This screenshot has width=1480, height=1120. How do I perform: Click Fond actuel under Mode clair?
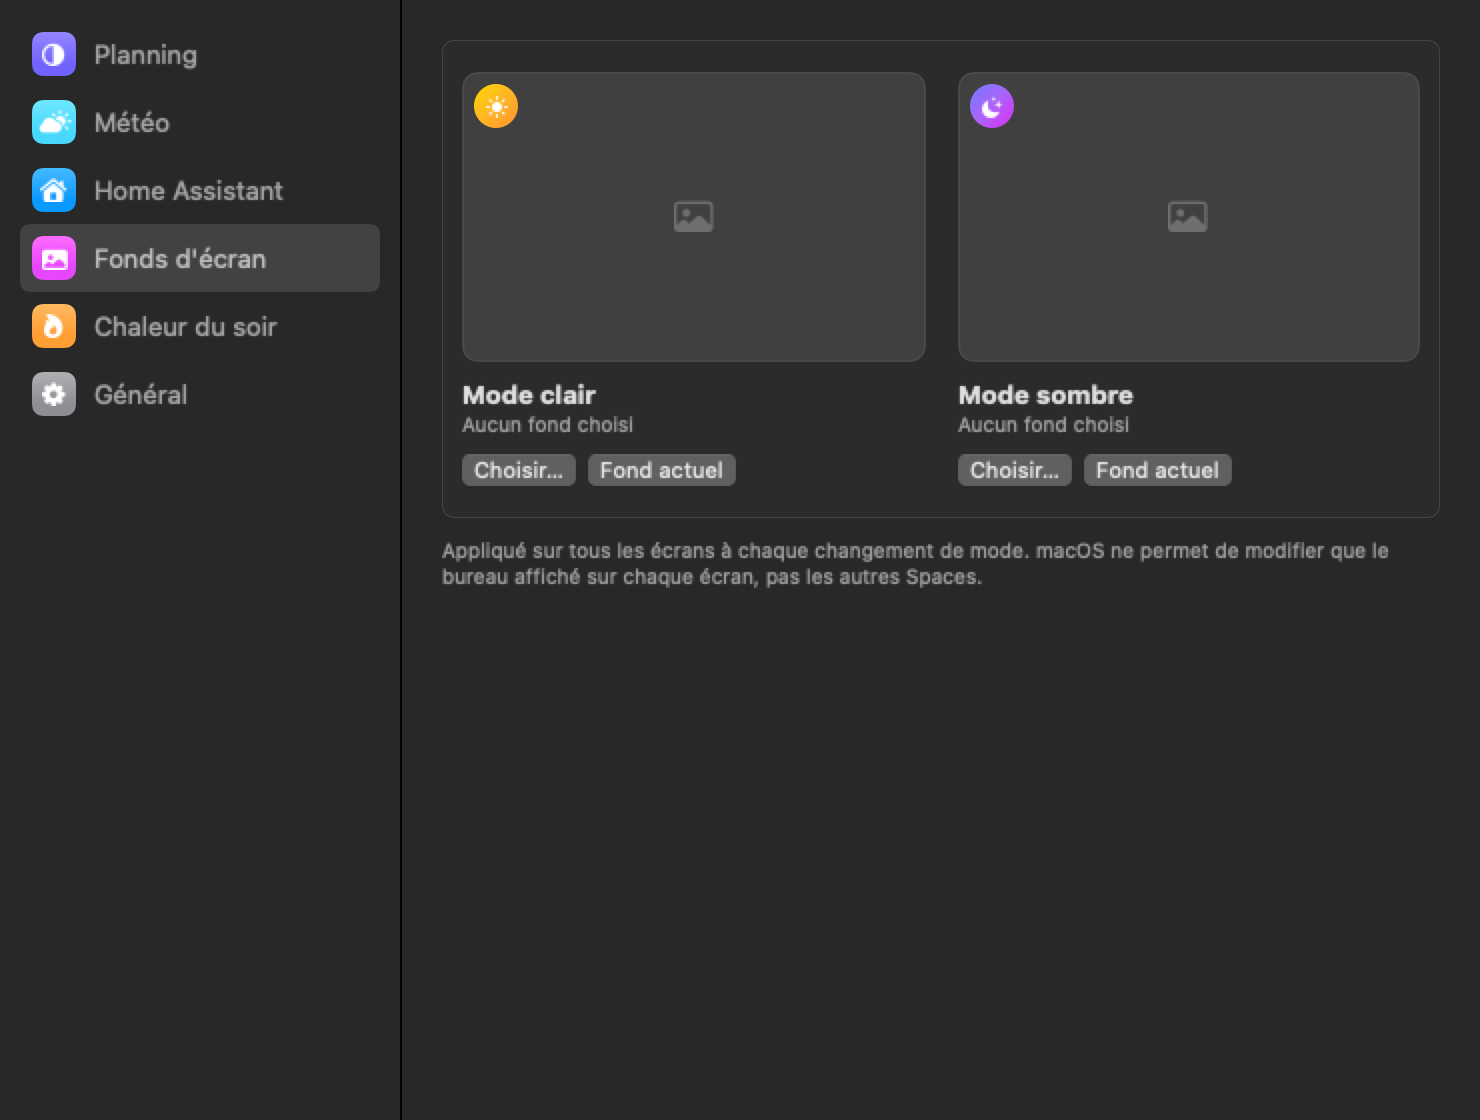662,470
